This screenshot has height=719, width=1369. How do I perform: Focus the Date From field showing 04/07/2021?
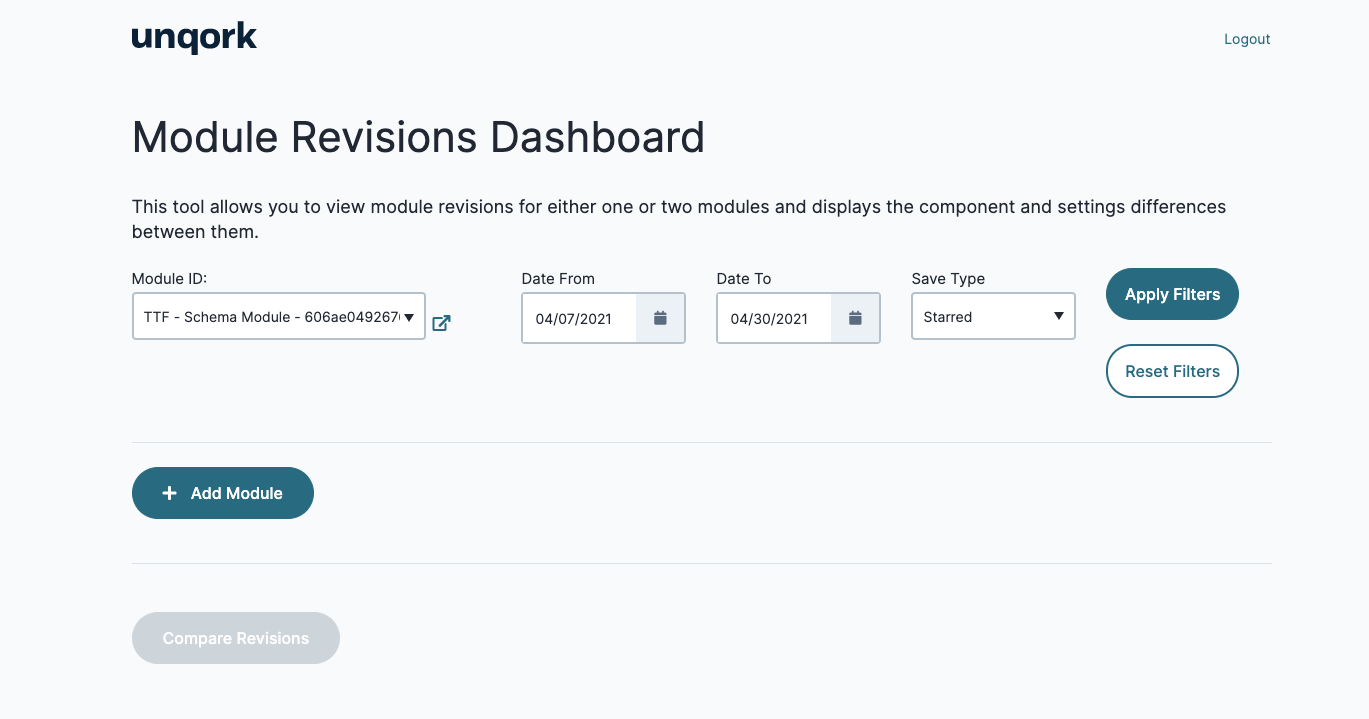[x=579, y=318]
